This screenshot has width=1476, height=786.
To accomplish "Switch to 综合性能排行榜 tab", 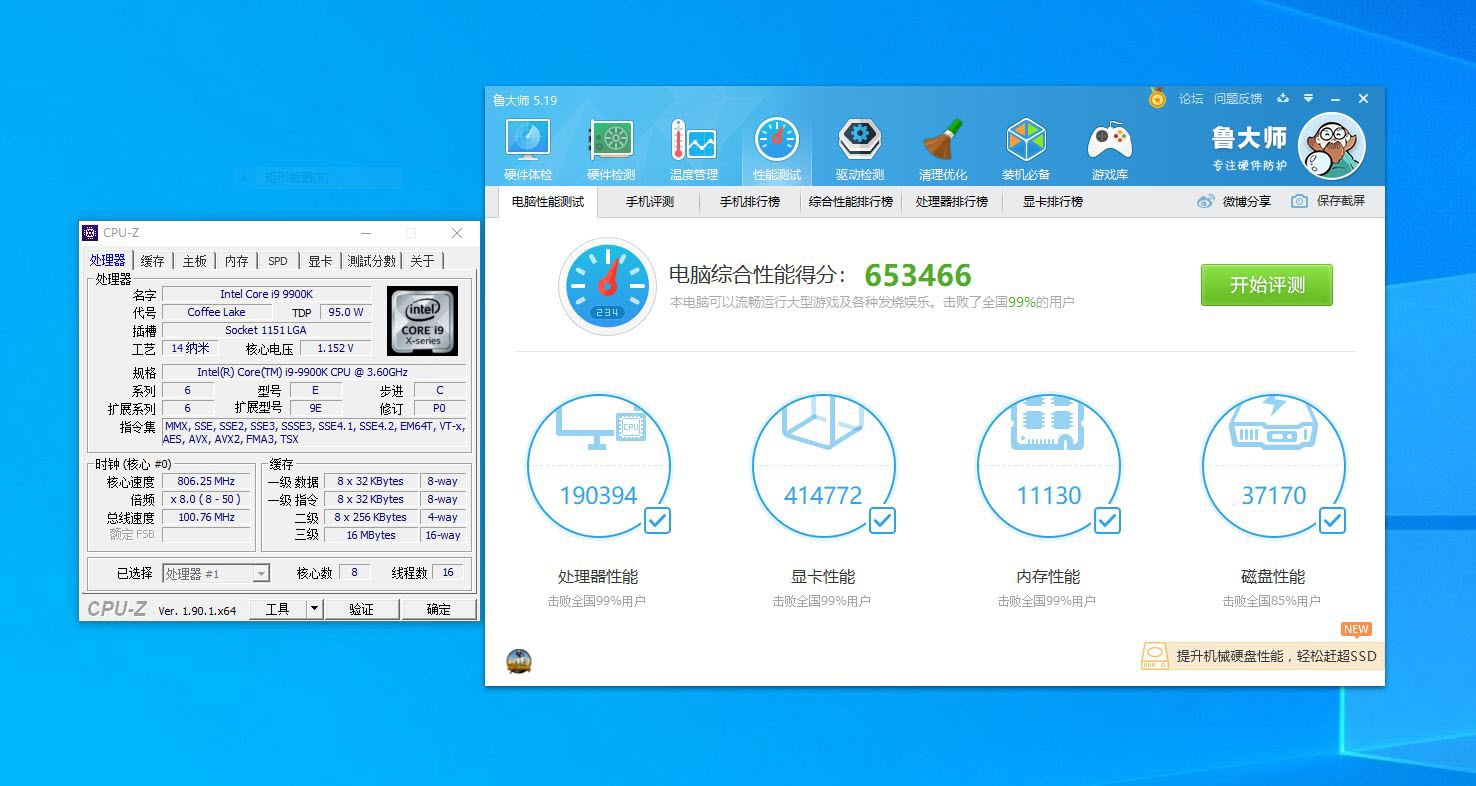I will [851, 201].
